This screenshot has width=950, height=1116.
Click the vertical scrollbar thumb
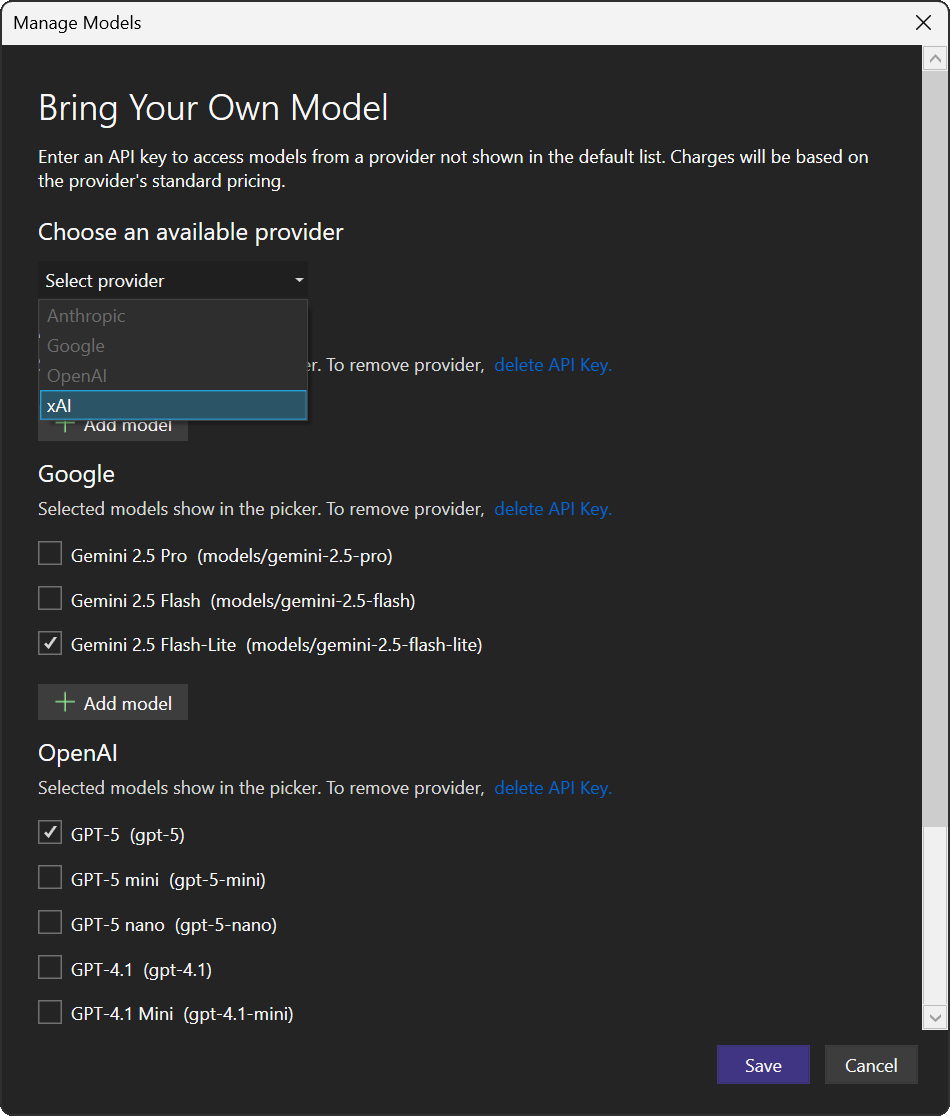click(x=935, y=449)
